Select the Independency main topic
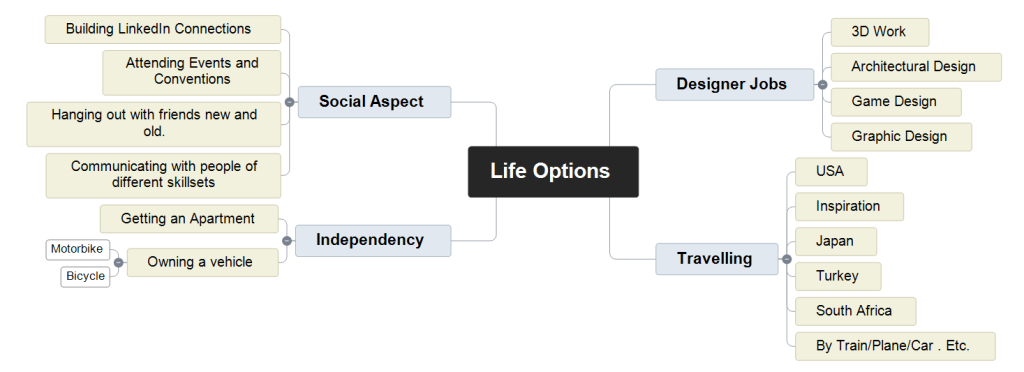The height and width of the screenshot is (372, 1024). click(373, 241)
